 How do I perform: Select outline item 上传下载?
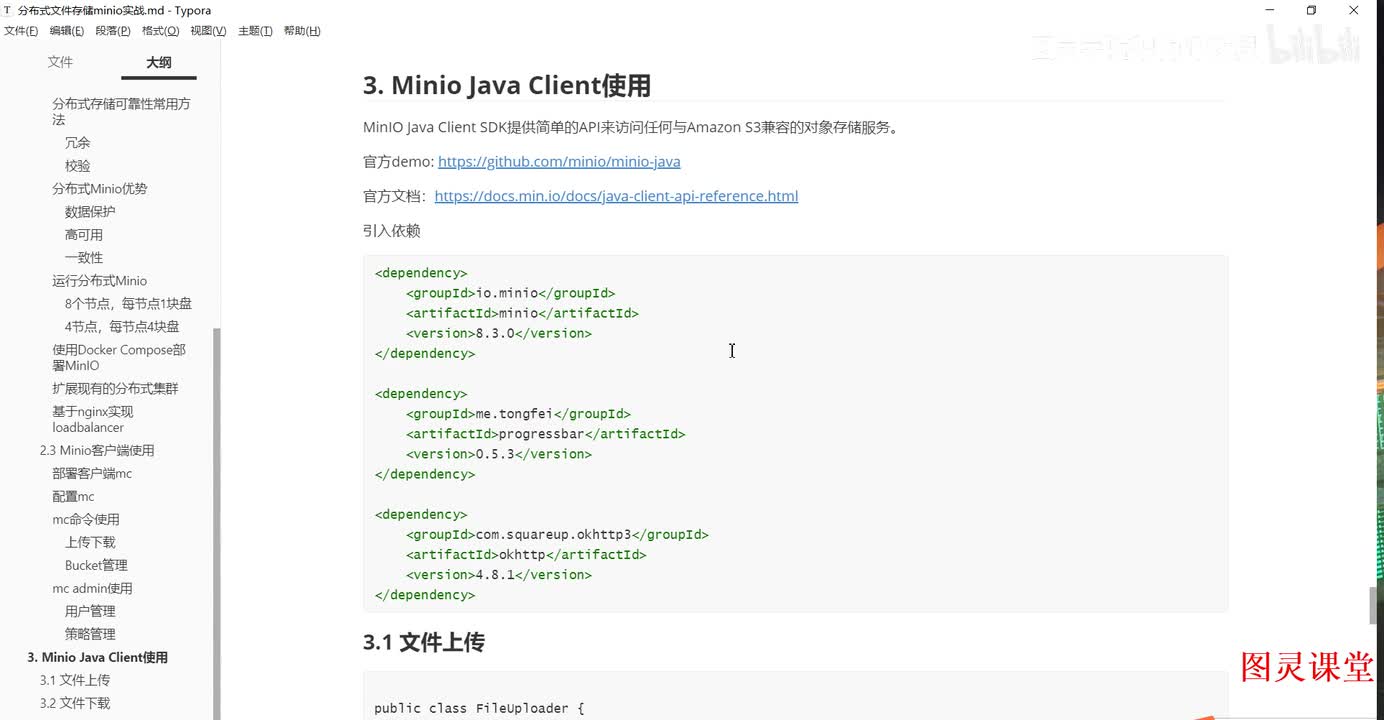pyautogui.click(x=90, y=543)
